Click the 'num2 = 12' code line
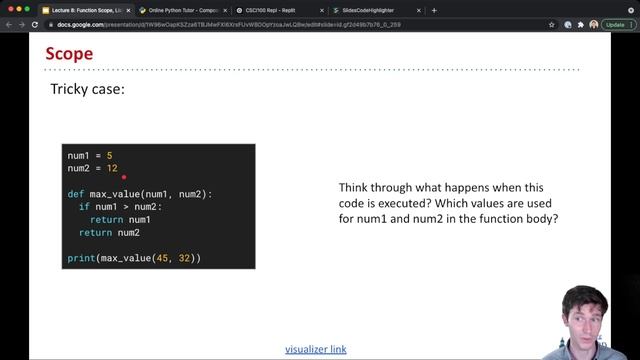 coord(93,168)
